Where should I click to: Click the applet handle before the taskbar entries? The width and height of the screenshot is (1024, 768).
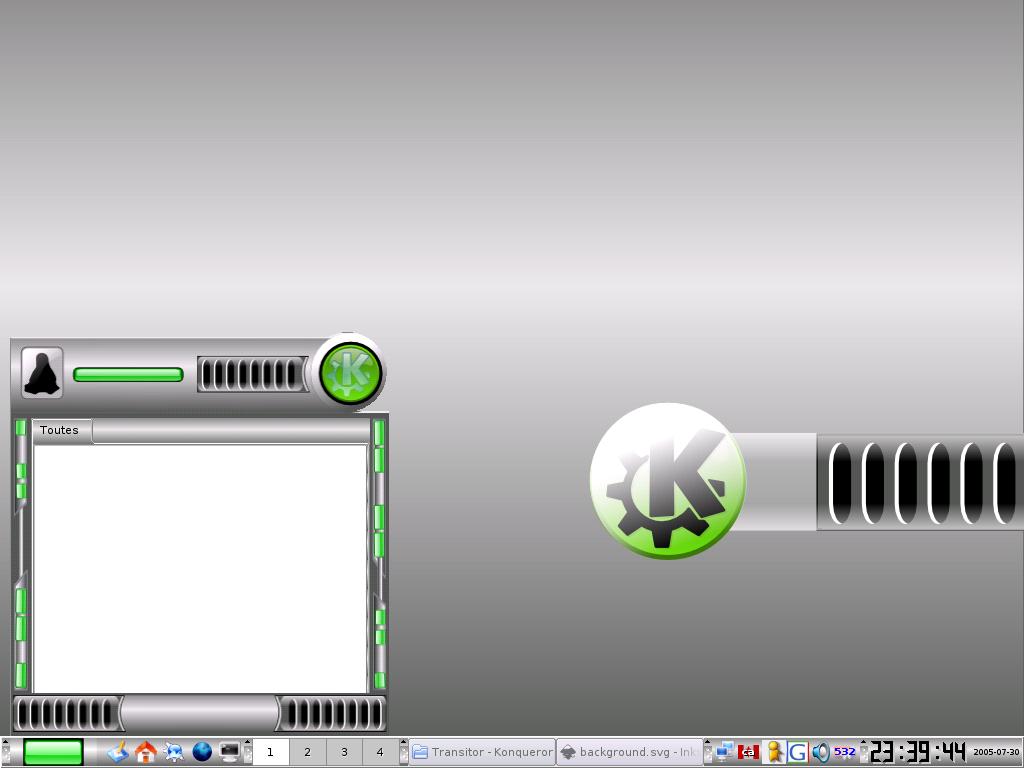pyautogui.click(x=404, y=752)
